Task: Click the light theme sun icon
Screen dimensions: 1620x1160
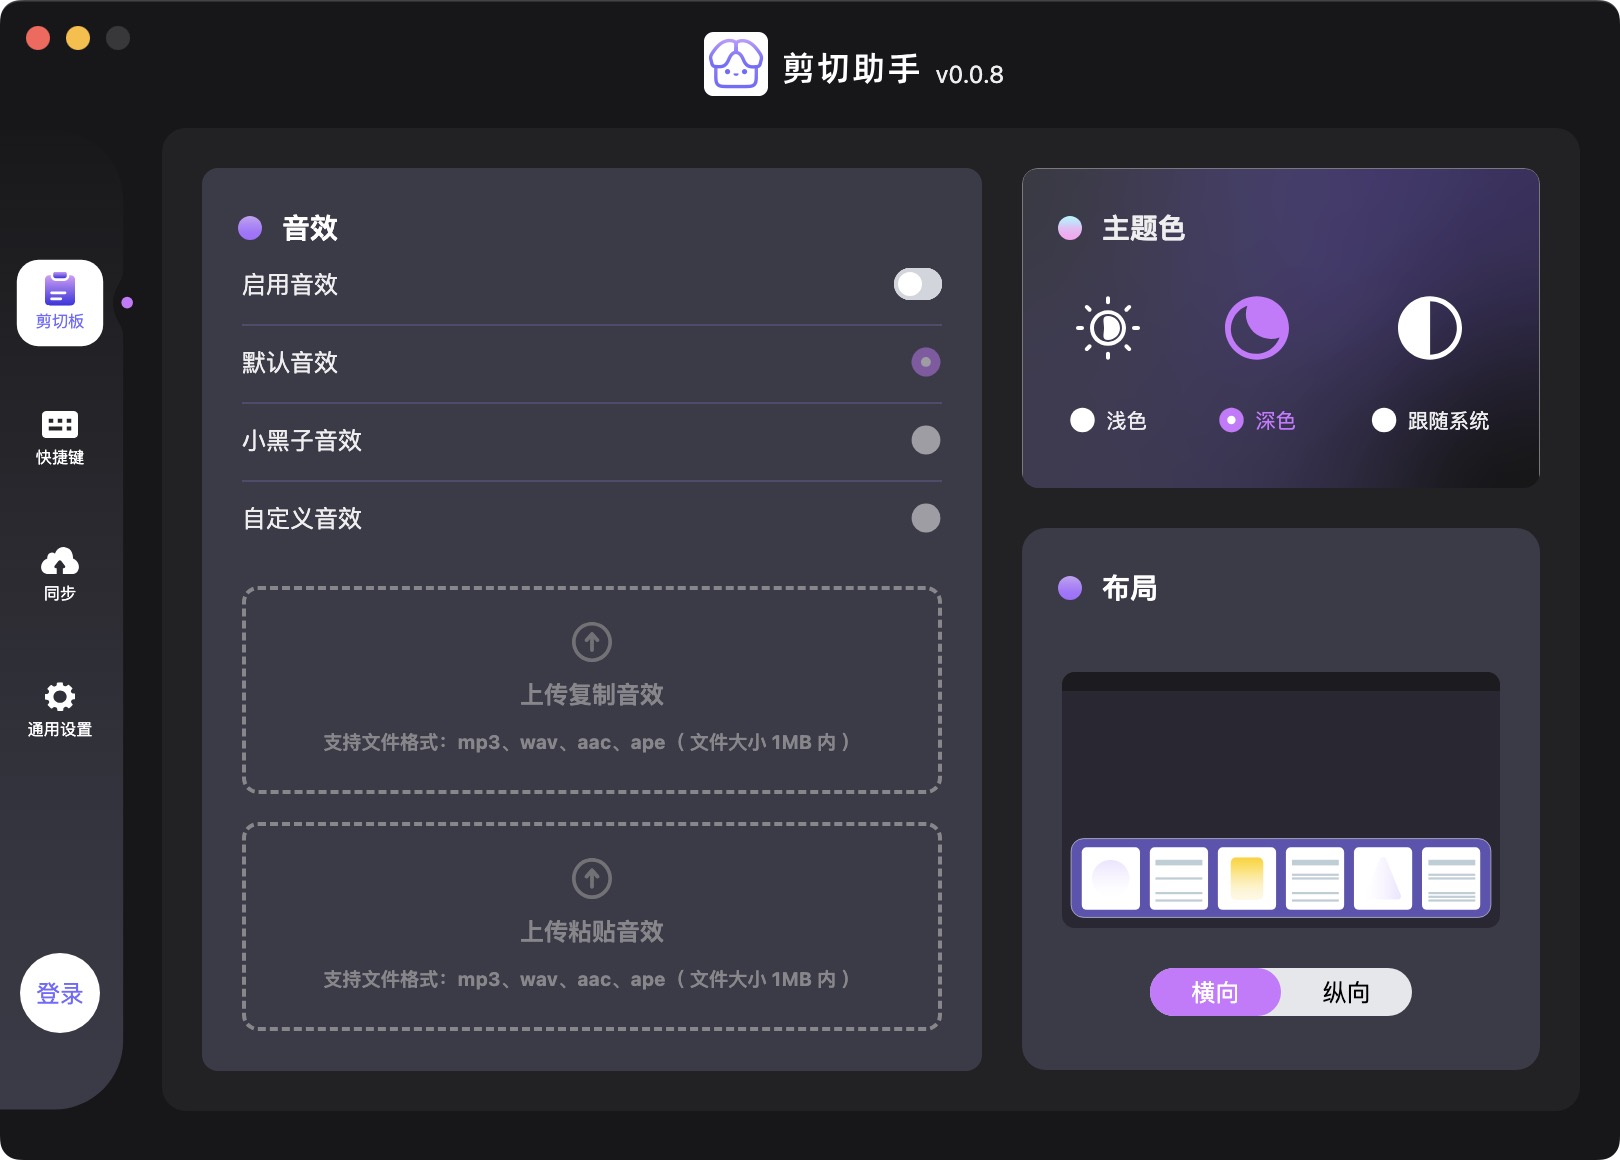Action: pos(1108,328)
